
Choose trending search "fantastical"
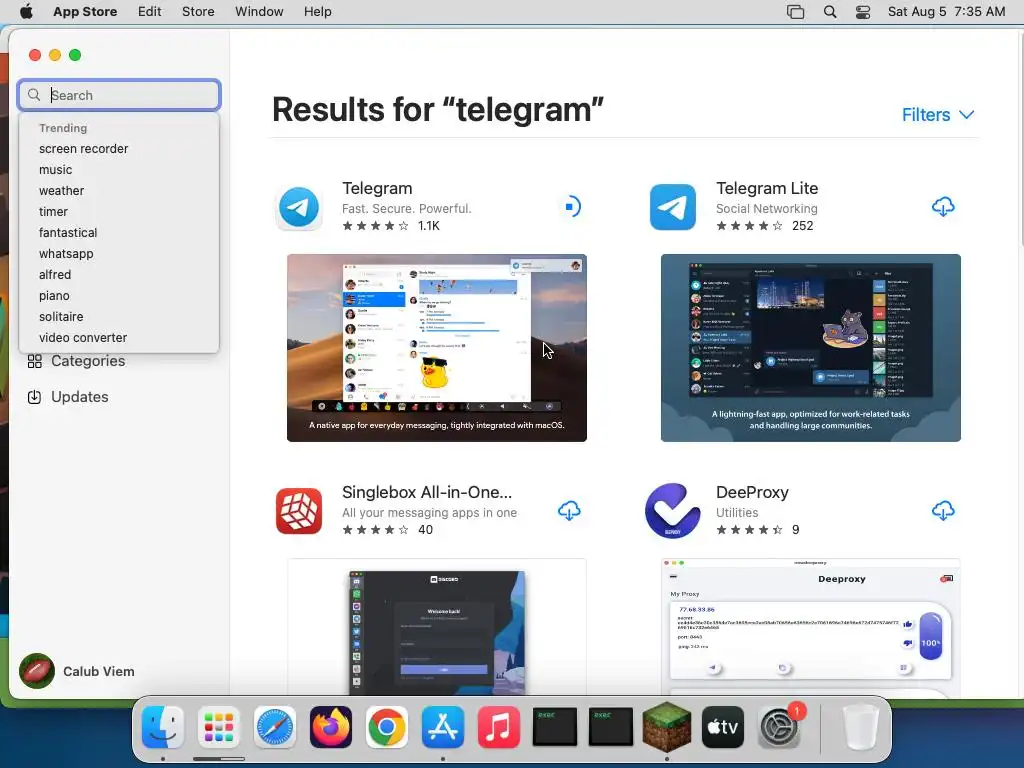coord(68,232)
